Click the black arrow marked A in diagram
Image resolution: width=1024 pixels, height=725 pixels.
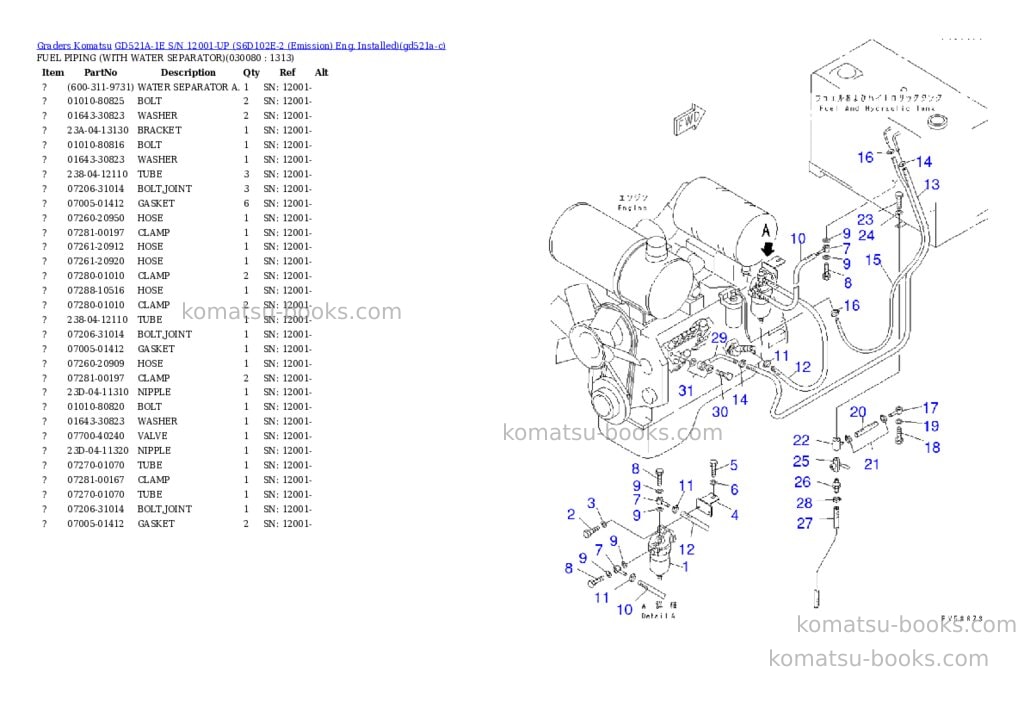click(x=768, y=249)
